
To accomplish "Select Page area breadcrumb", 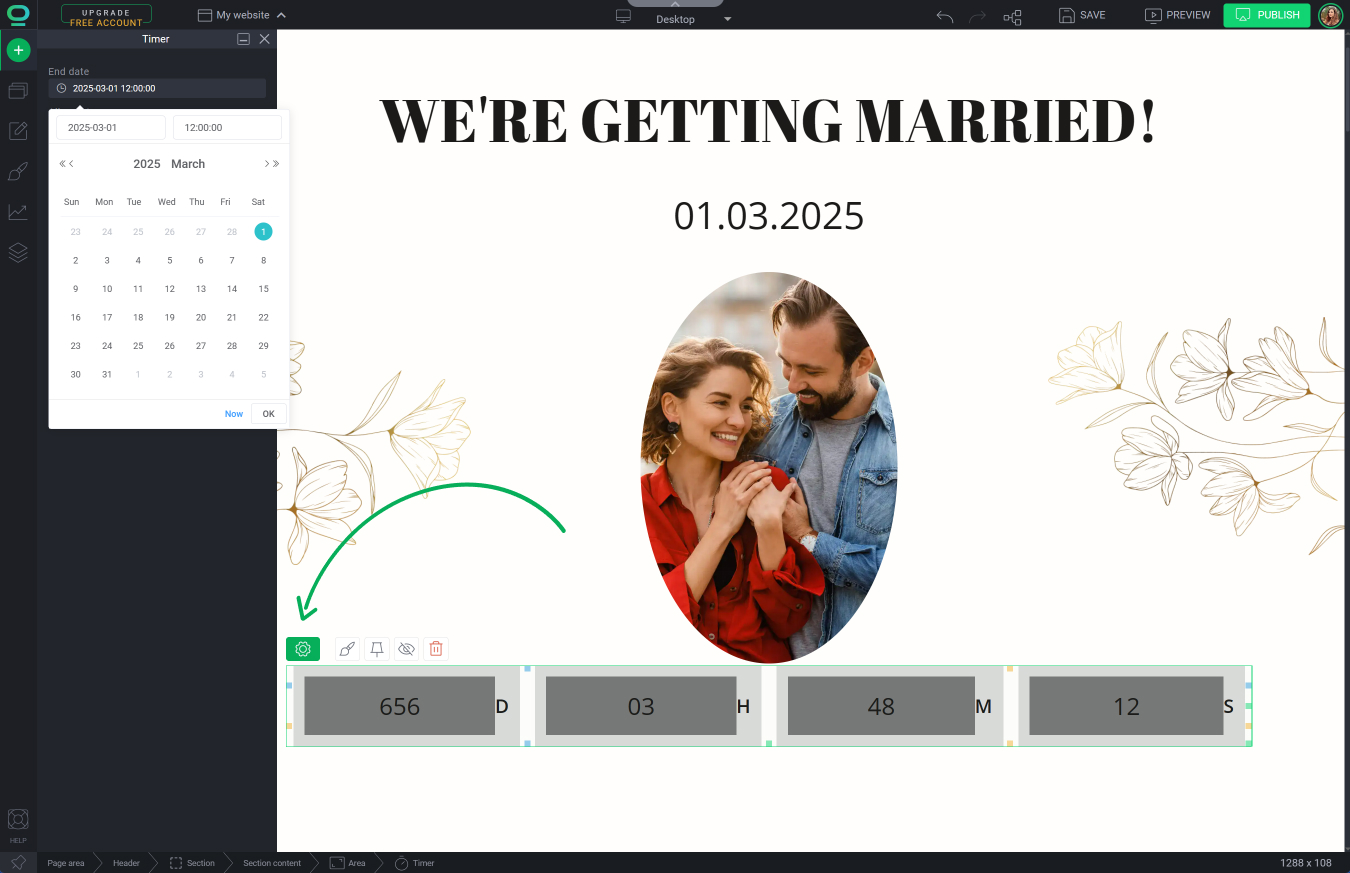I will pyautogui.click(x=66, y=863).
